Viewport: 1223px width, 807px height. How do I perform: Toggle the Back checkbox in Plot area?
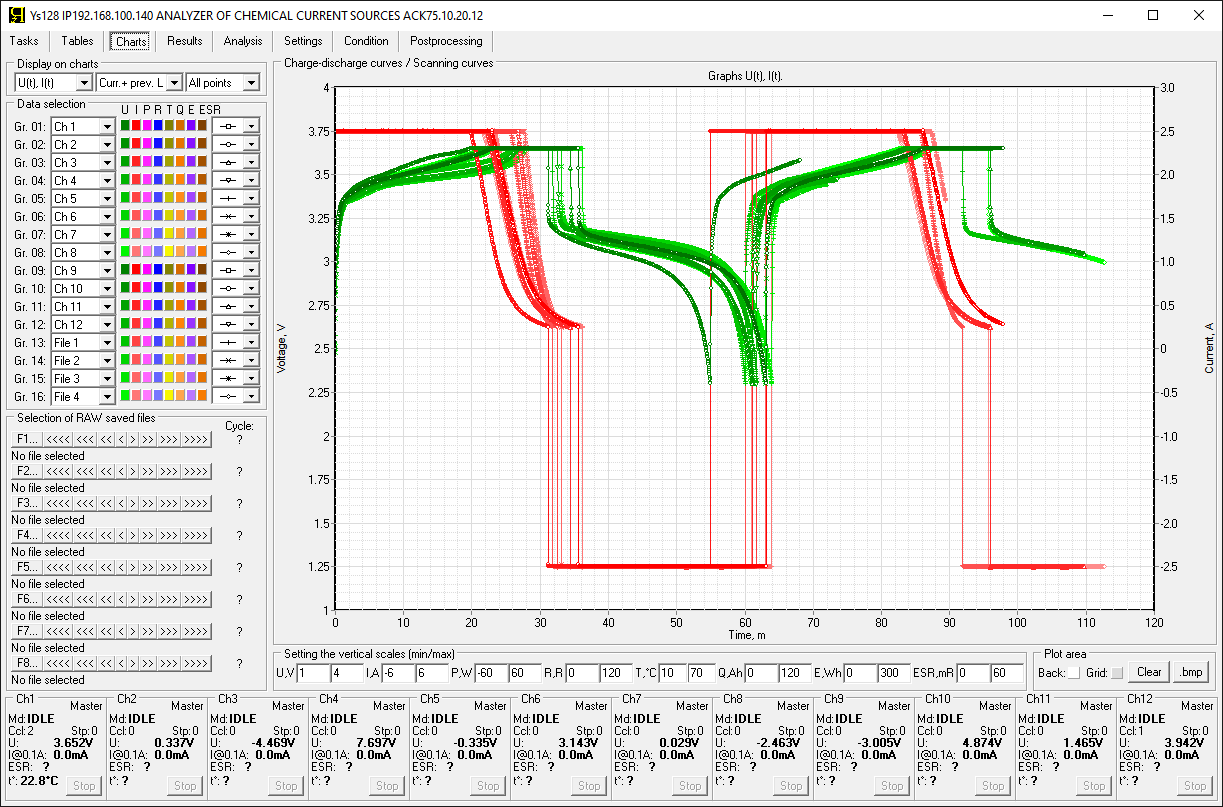pos(1074,673)
